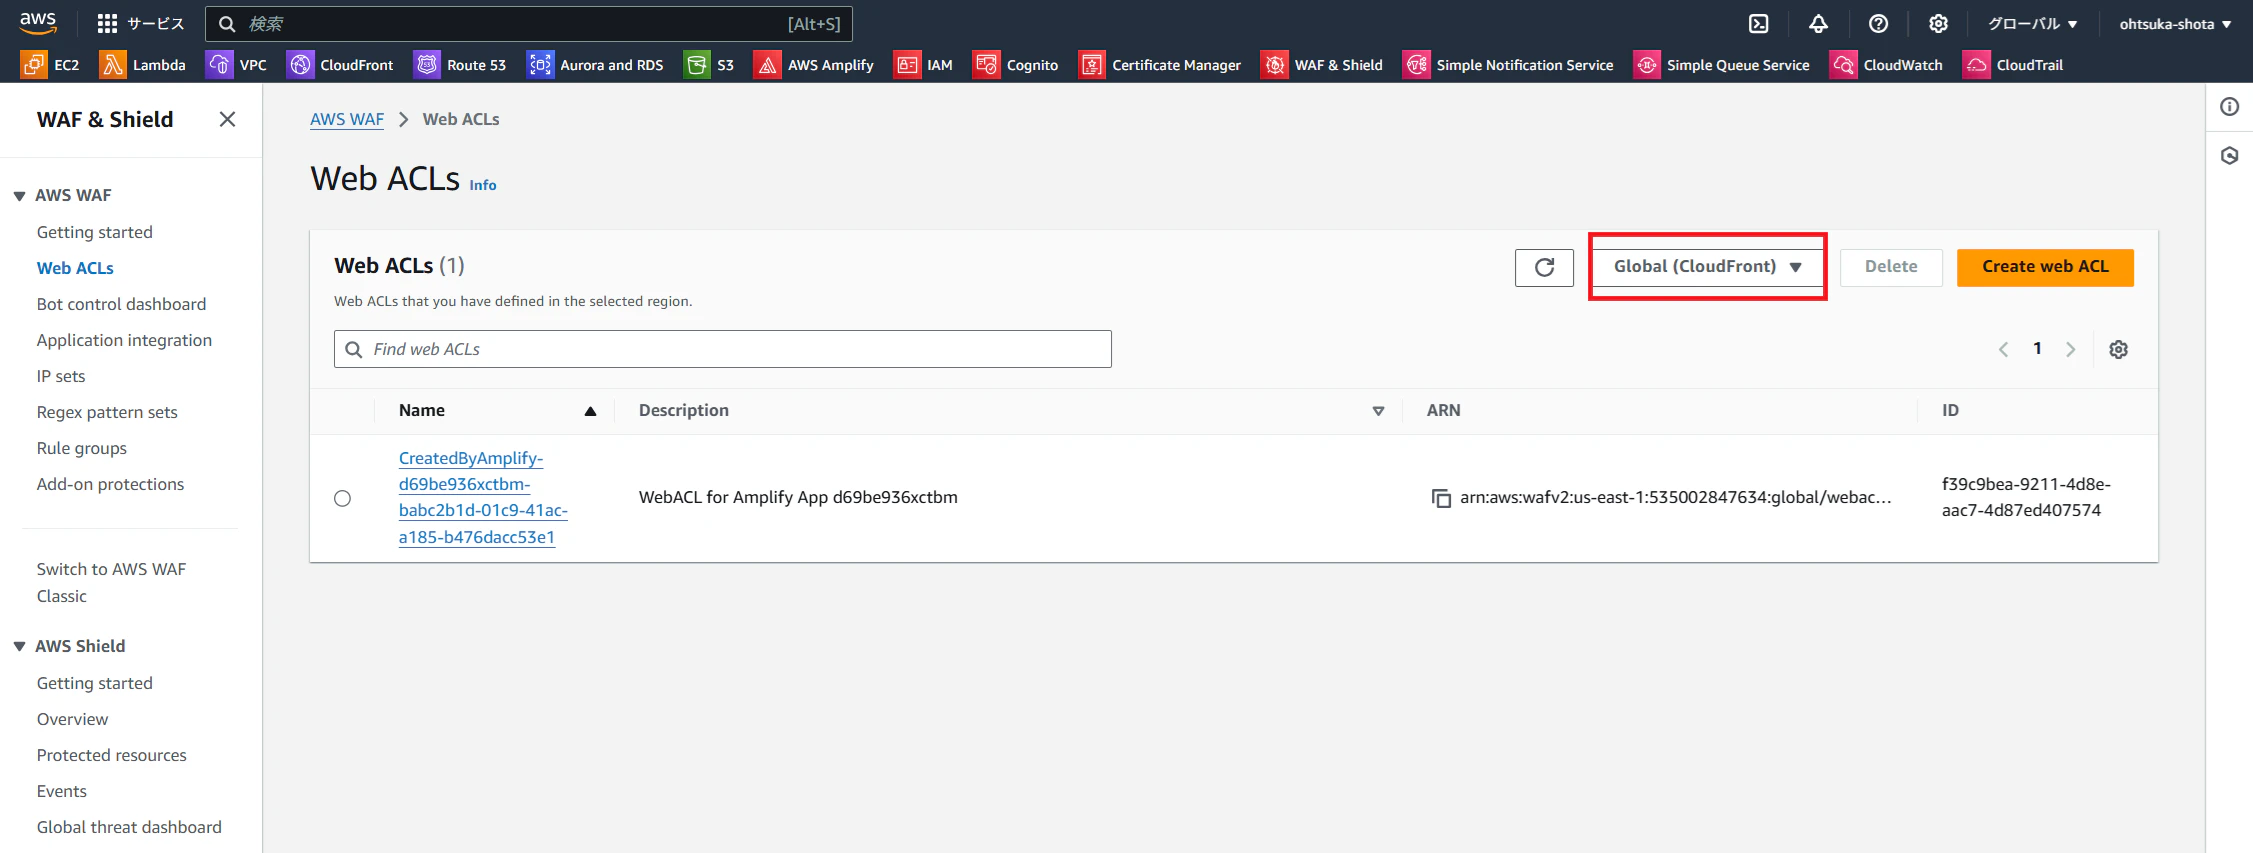Launch the CloudShell terminal icon
The height and width of the screenshot is (853, 2253).
1758,24
